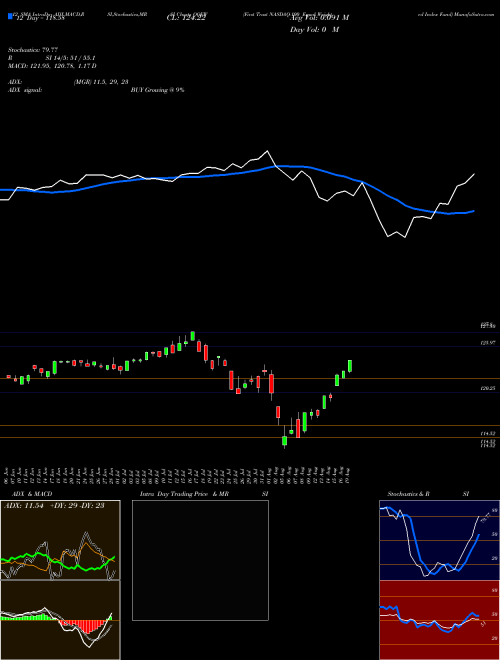Viewport: 500px width, 660px height.
Task: Click the 'Stochastics & R' panel title
Action: point(409,494)
